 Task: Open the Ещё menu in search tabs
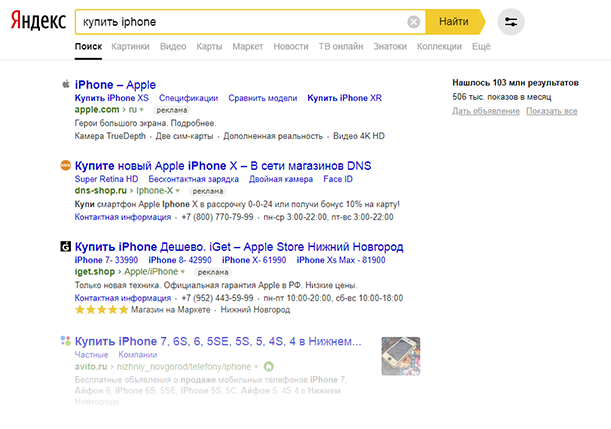pos(481,47)
